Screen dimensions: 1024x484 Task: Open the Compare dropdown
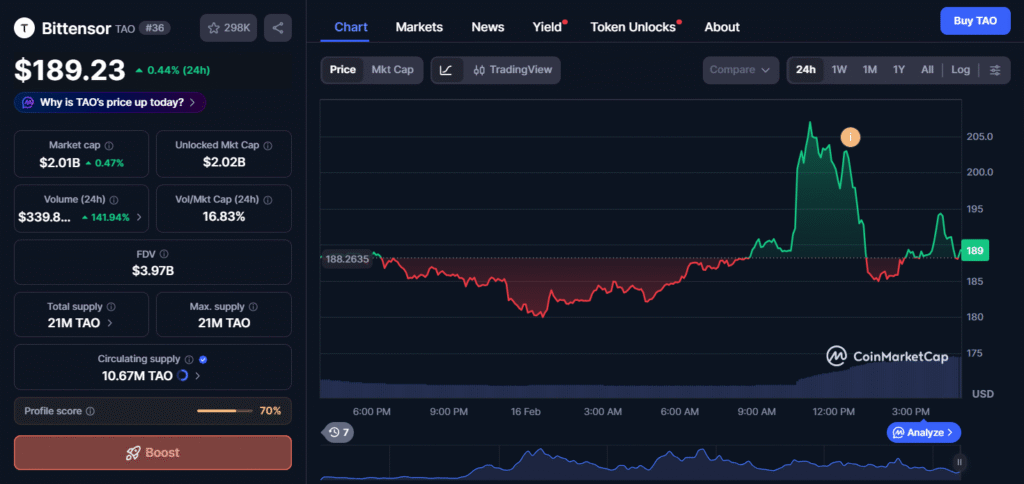740,70
